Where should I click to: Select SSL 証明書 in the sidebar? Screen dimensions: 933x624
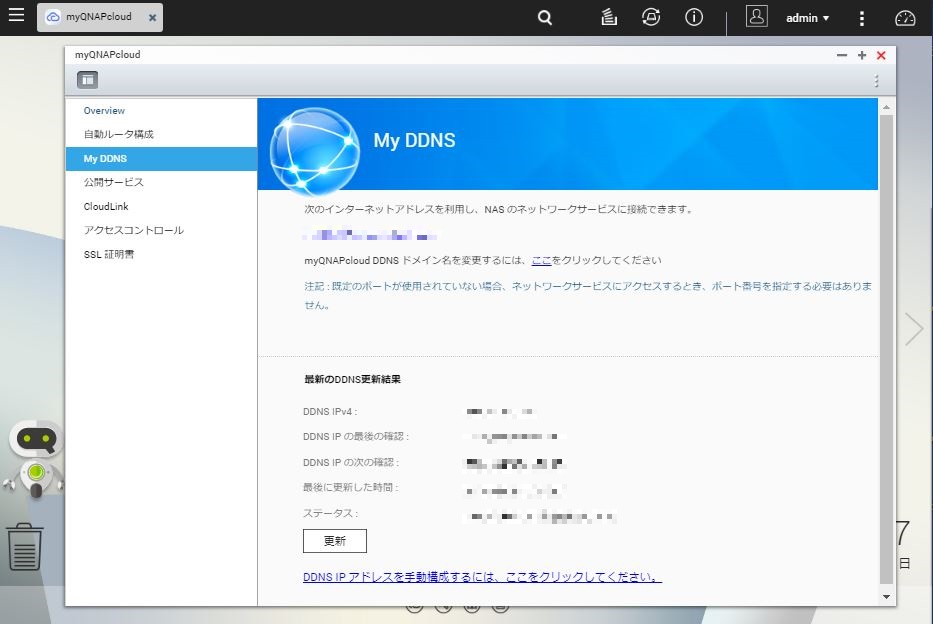point(161,255)
